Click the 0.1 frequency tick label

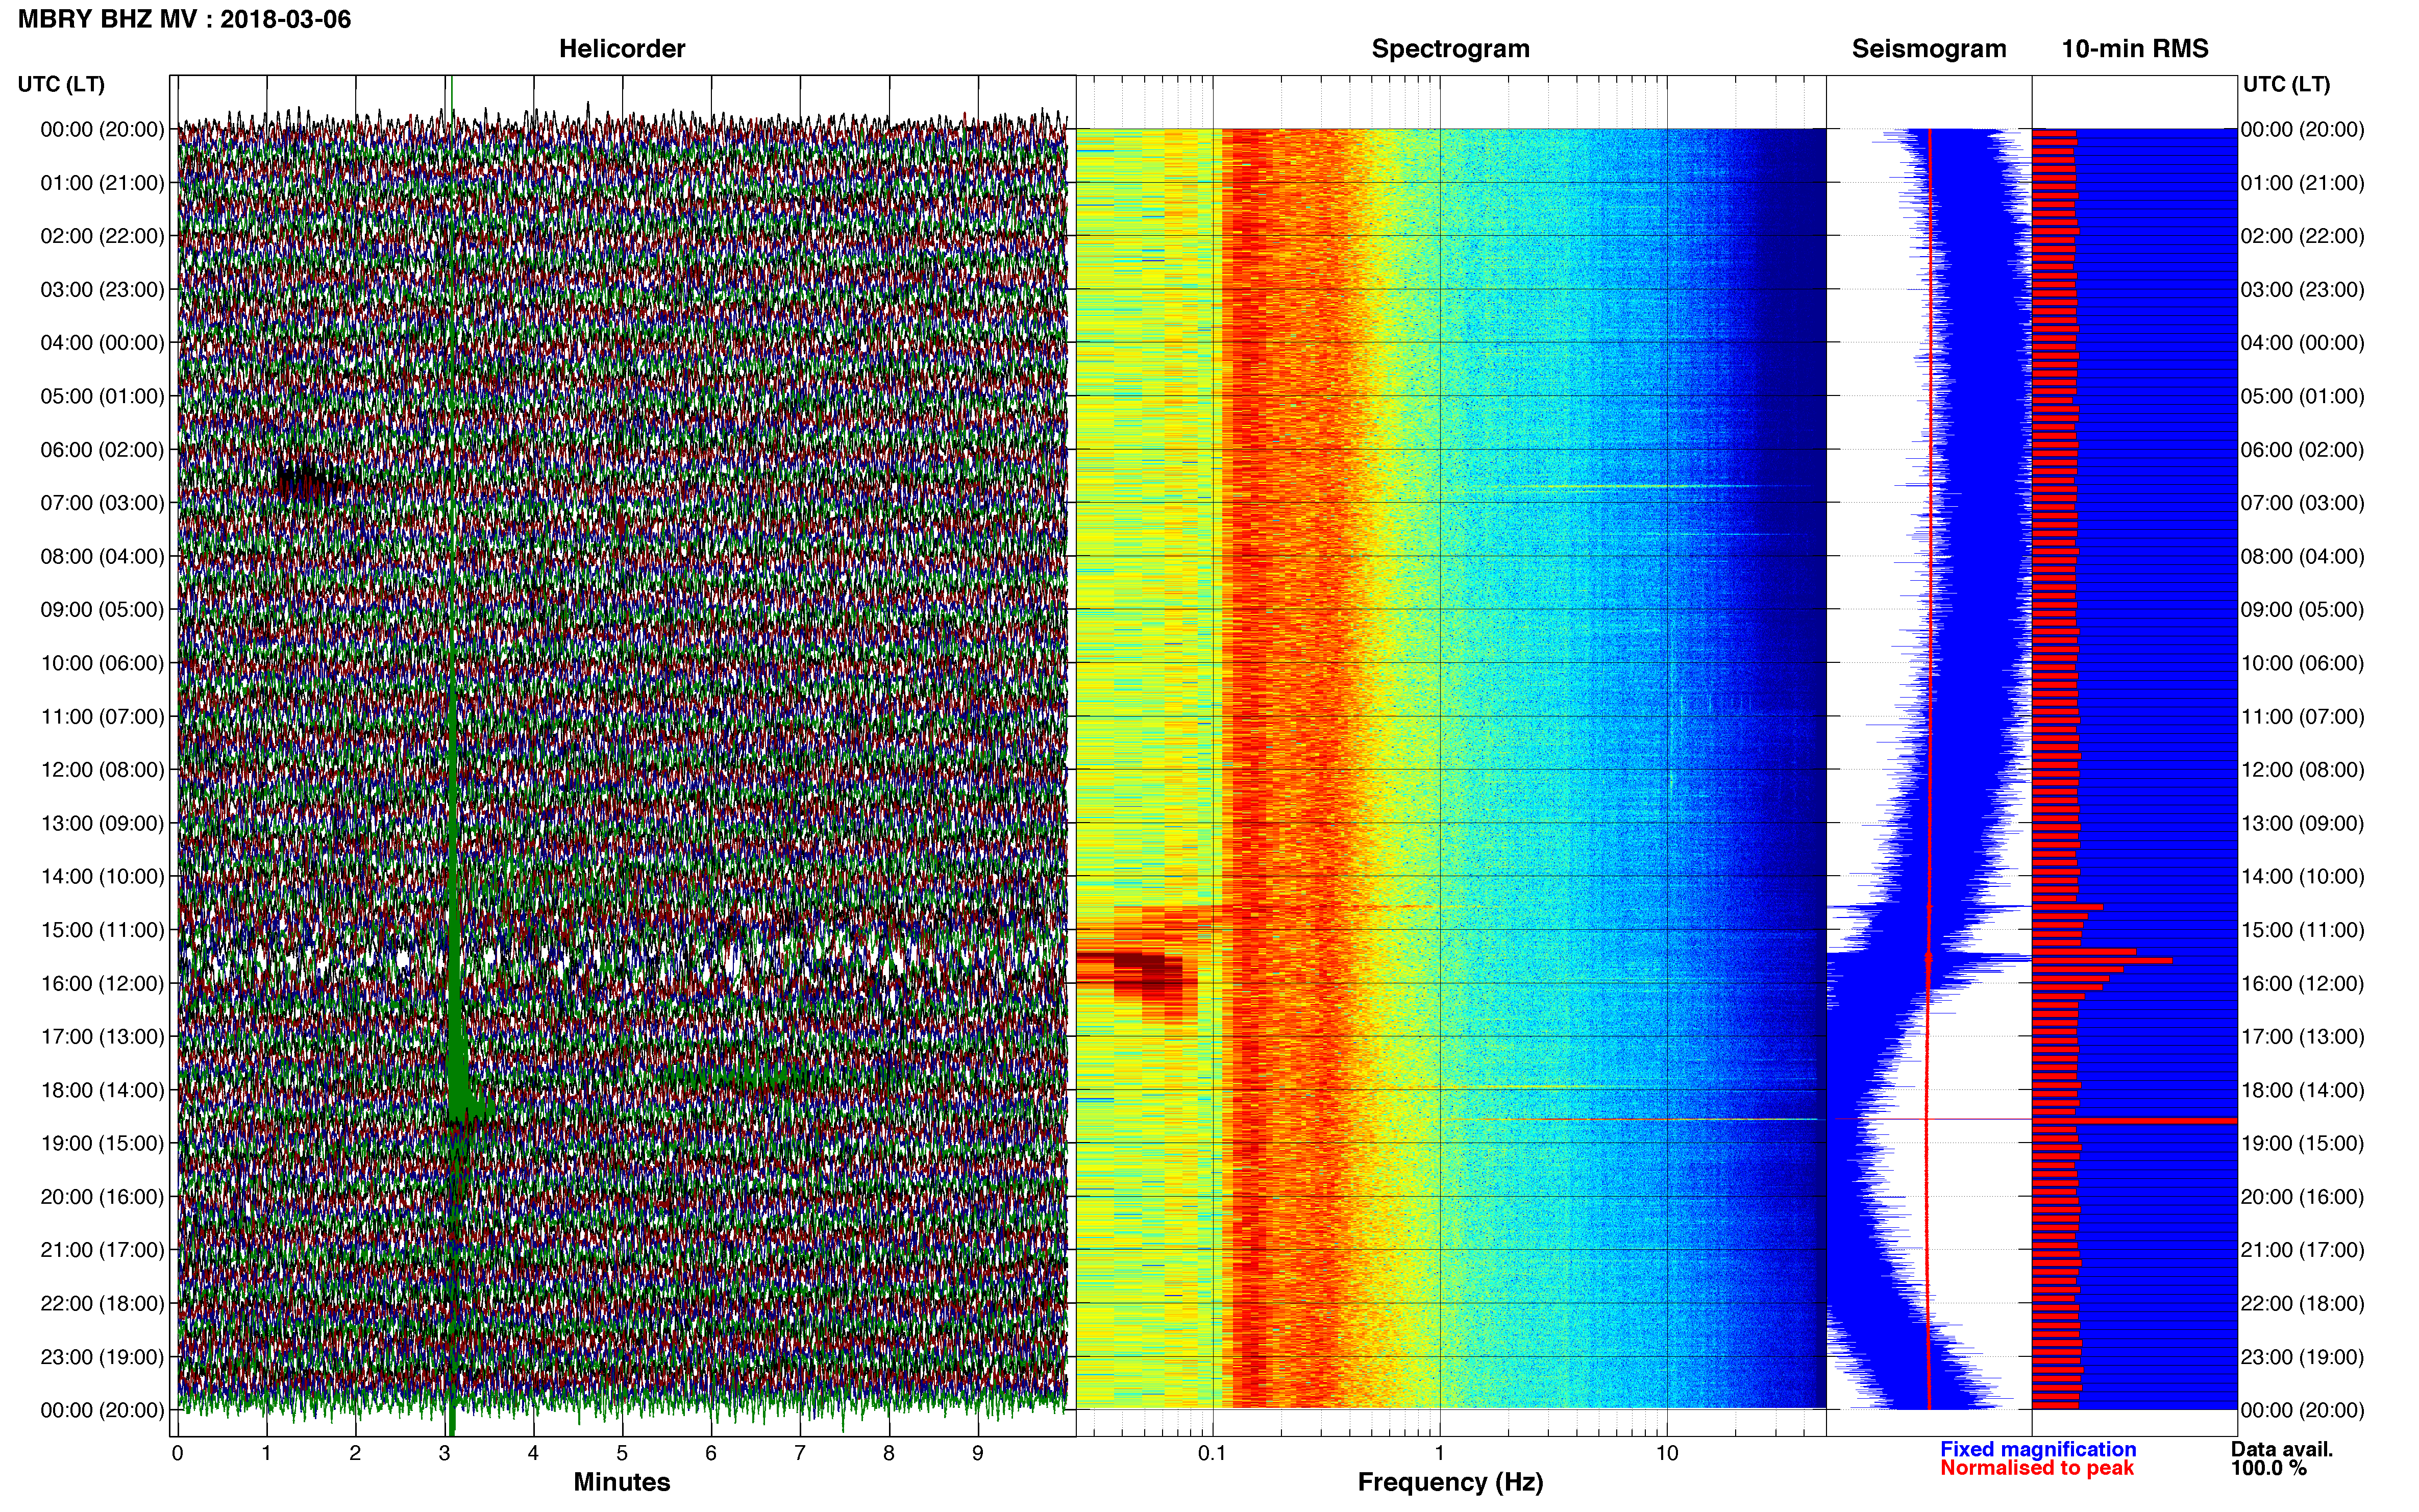tap(1212, 1453)
